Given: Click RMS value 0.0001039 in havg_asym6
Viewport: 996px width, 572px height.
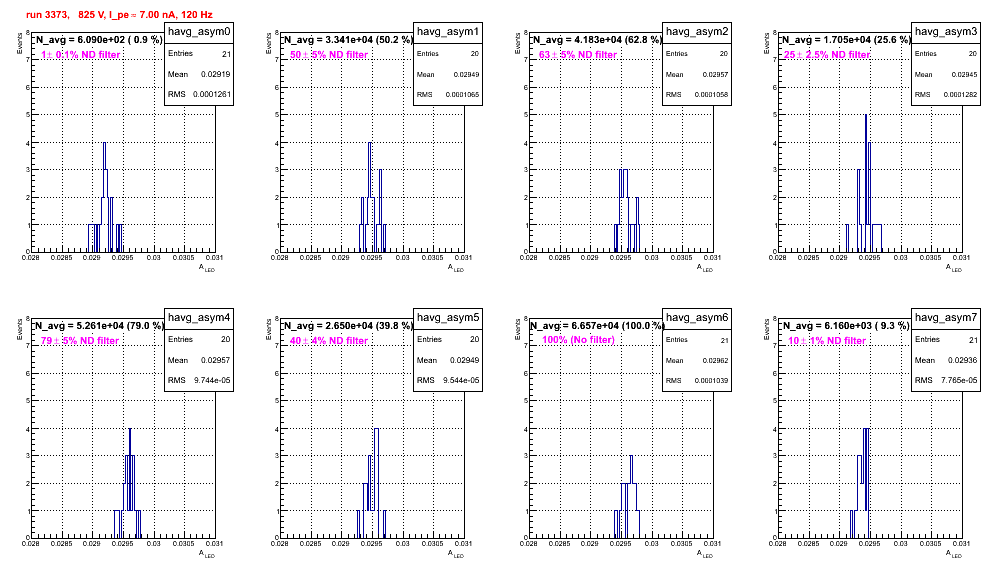Looking at the screenshot, I should coord(711,381).
